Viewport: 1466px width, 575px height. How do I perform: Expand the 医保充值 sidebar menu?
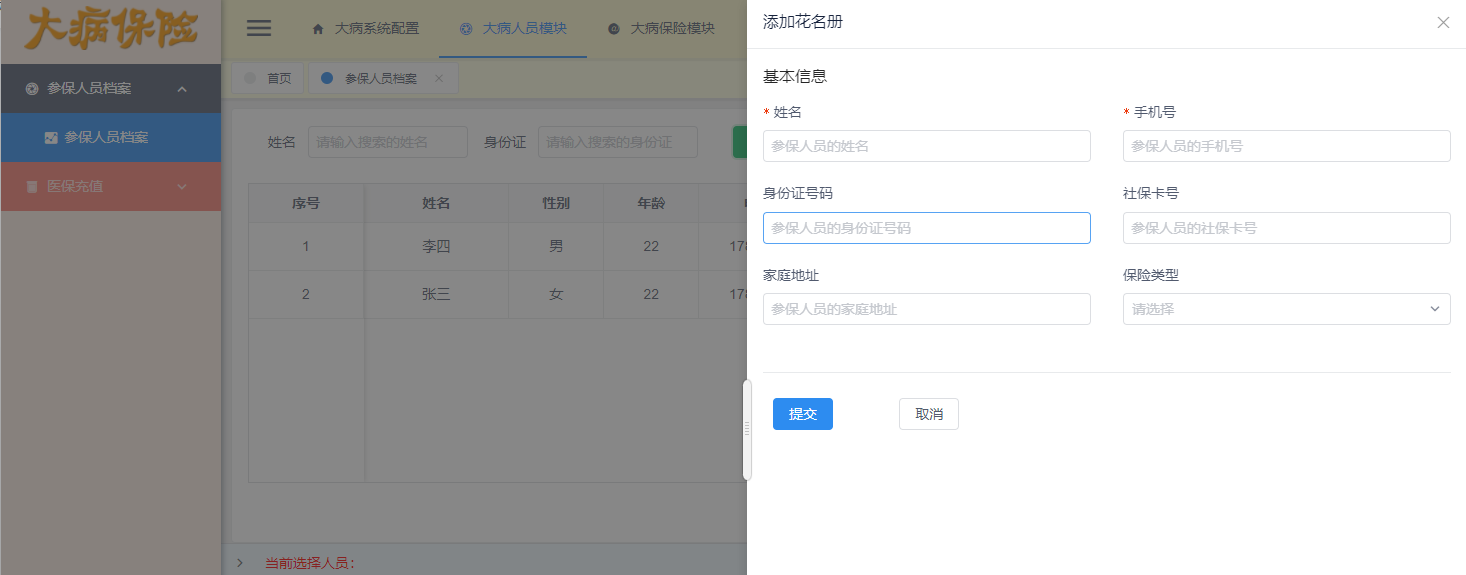pos(182,187)
